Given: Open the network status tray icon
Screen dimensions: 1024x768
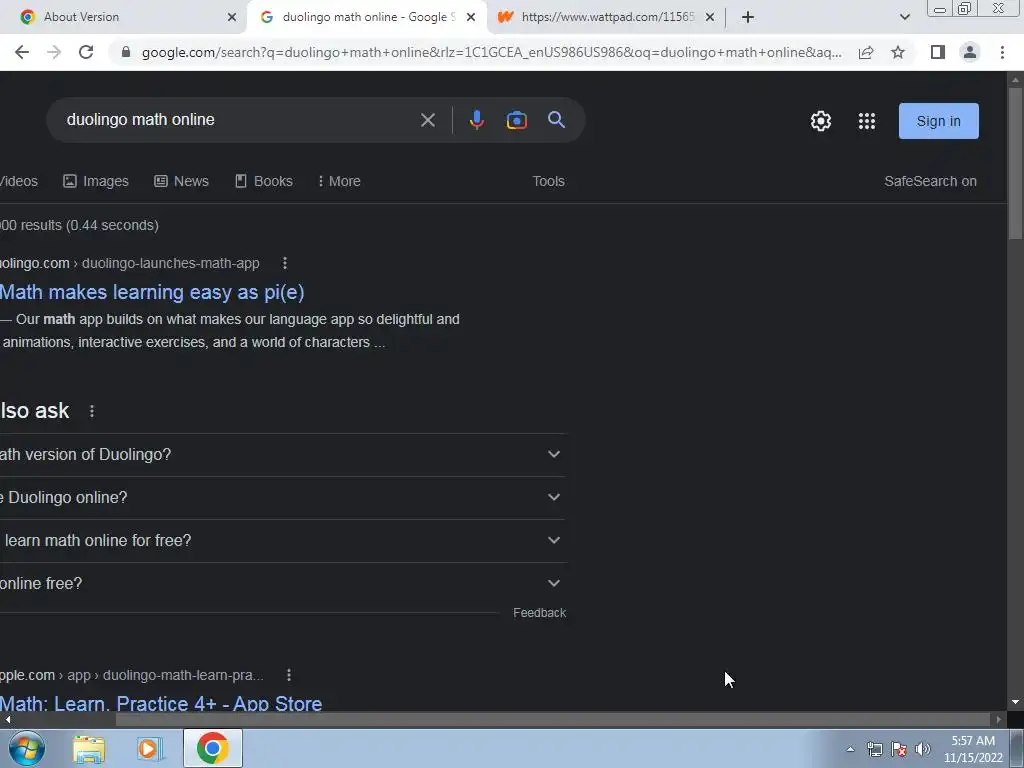Looking at the screenshot, I should (874, 749).
